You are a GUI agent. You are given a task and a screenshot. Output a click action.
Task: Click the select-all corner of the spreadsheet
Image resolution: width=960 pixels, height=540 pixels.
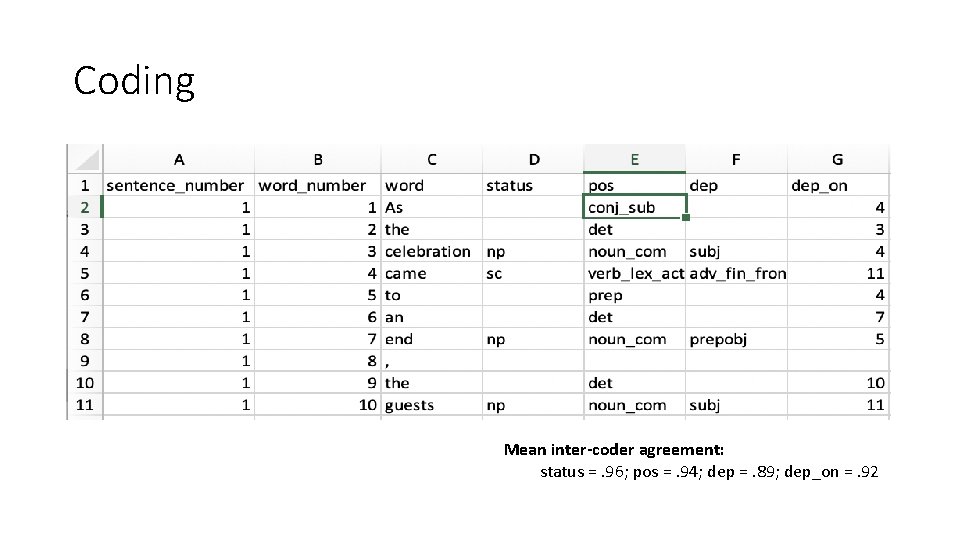(85, 159)
